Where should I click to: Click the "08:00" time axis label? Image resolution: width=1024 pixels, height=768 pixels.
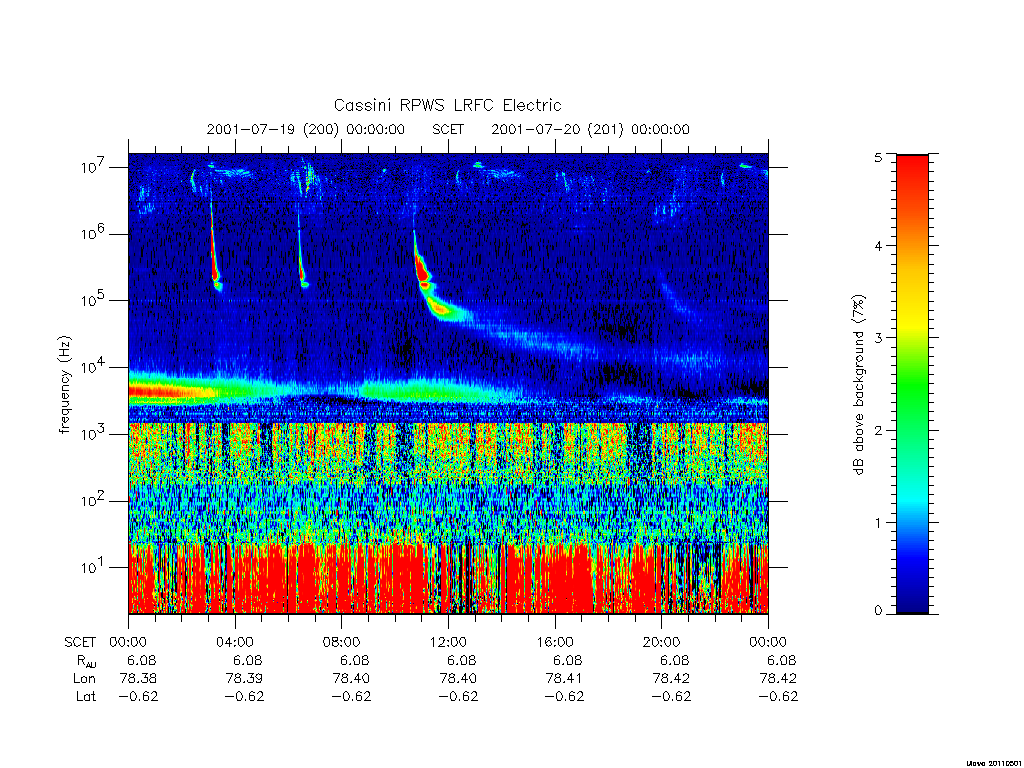pos(342,642)
